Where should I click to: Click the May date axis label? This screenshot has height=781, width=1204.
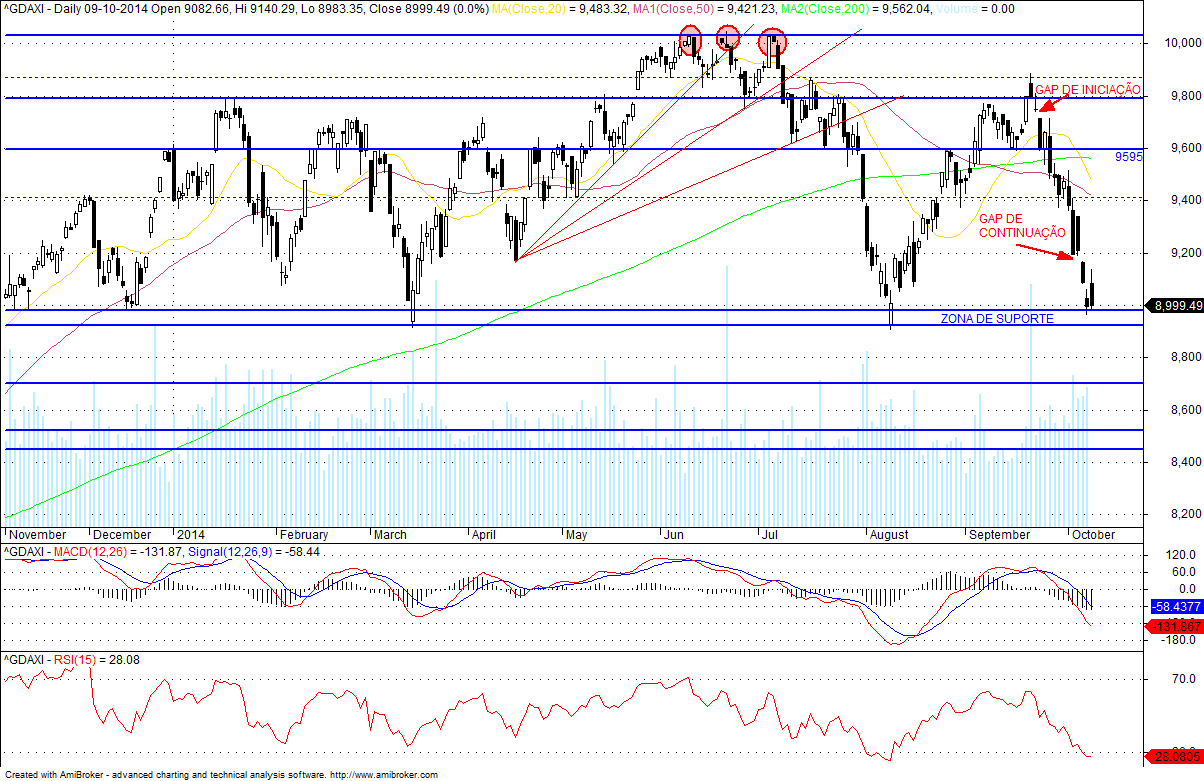[x=579, y=535]
